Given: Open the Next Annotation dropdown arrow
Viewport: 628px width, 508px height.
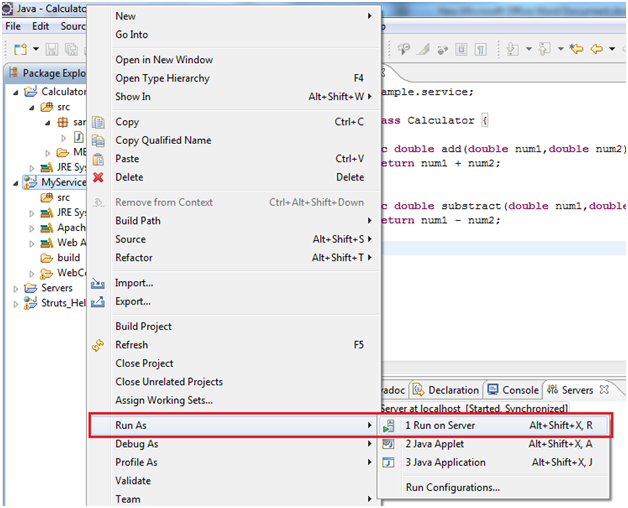Looking at the screenshot, I should (529, 49).
